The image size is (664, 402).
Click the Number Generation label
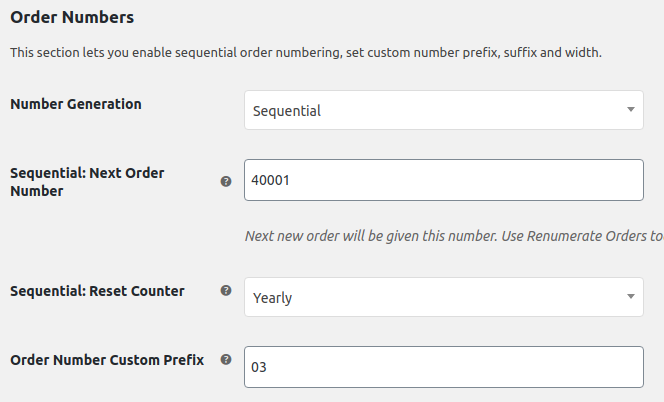click(x=76, y=104)
